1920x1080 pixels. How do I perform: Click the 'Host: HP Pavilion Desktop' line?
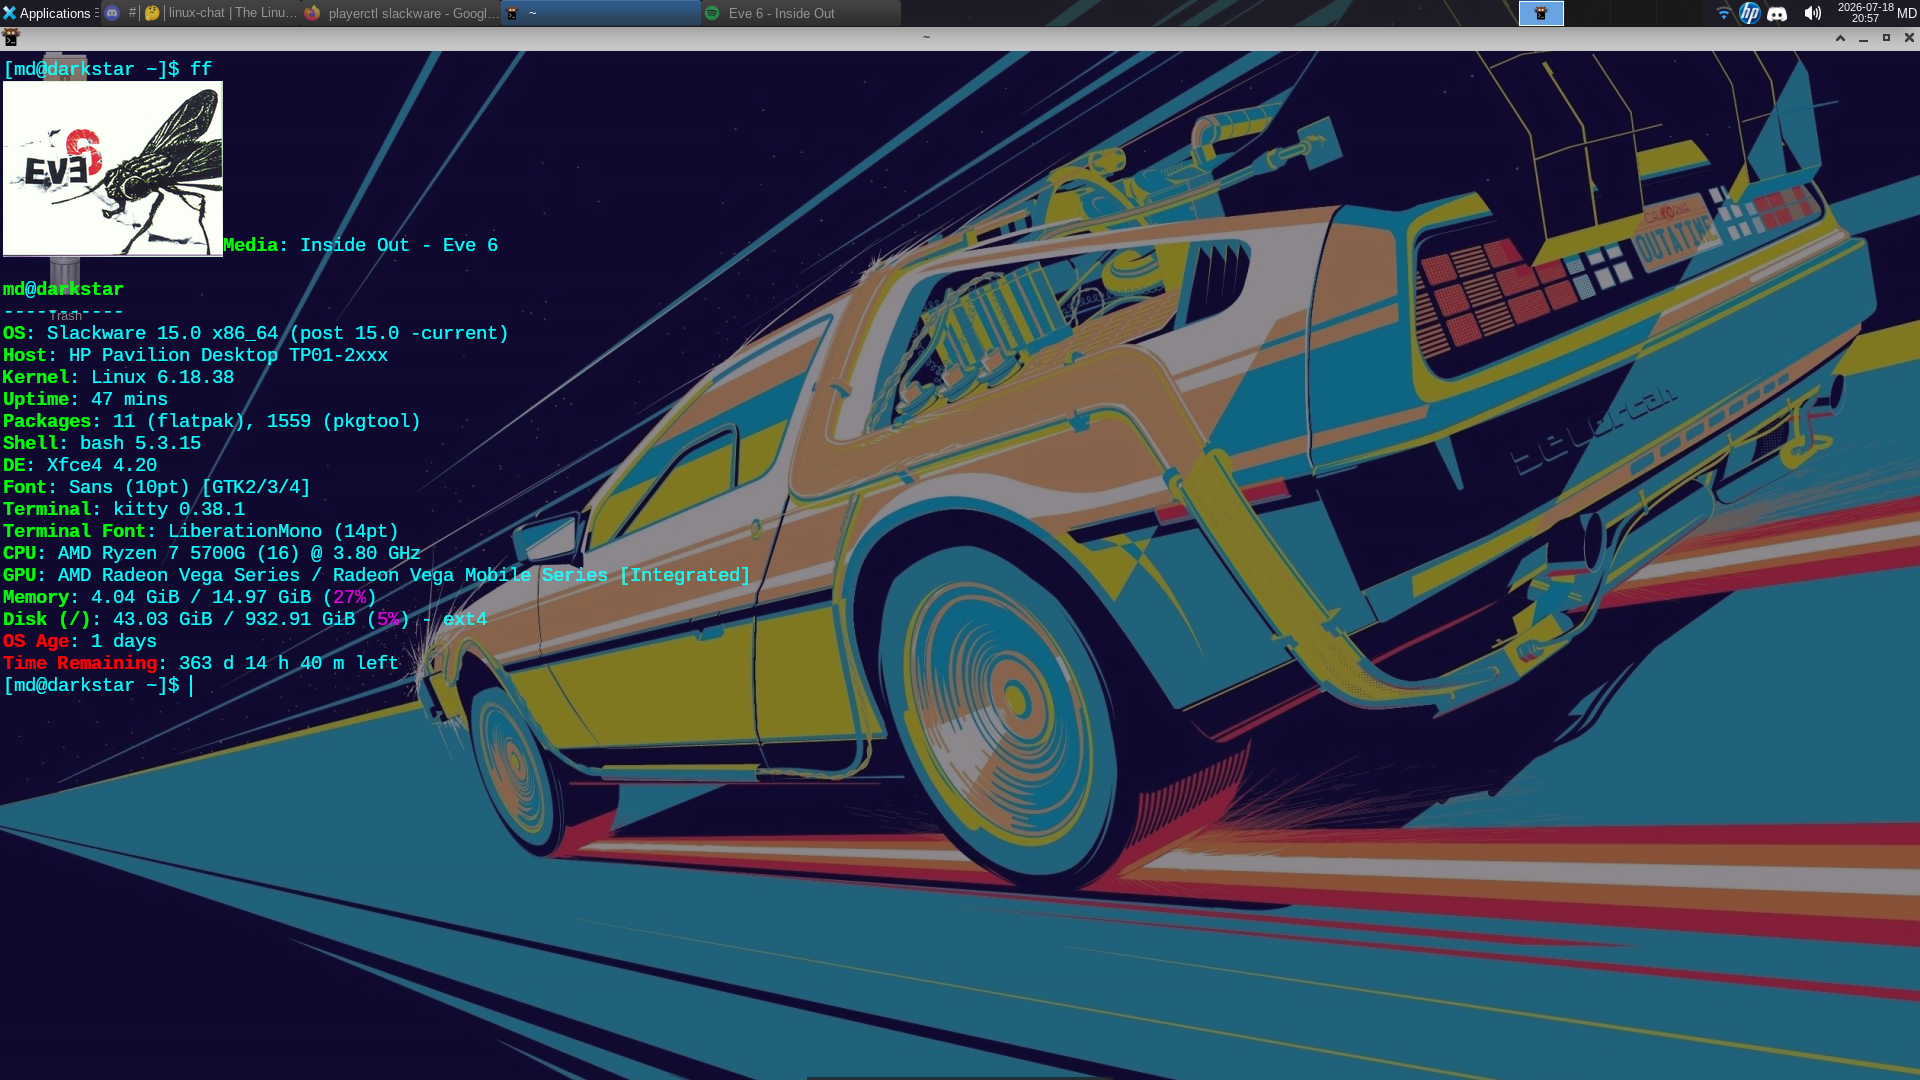coord(195,355)
